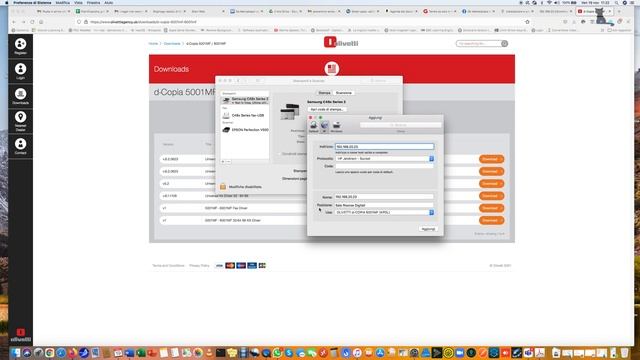This screenshot has width=640, height=360.
Task: Open Zoom from the Dock
Action: (459, 353)
